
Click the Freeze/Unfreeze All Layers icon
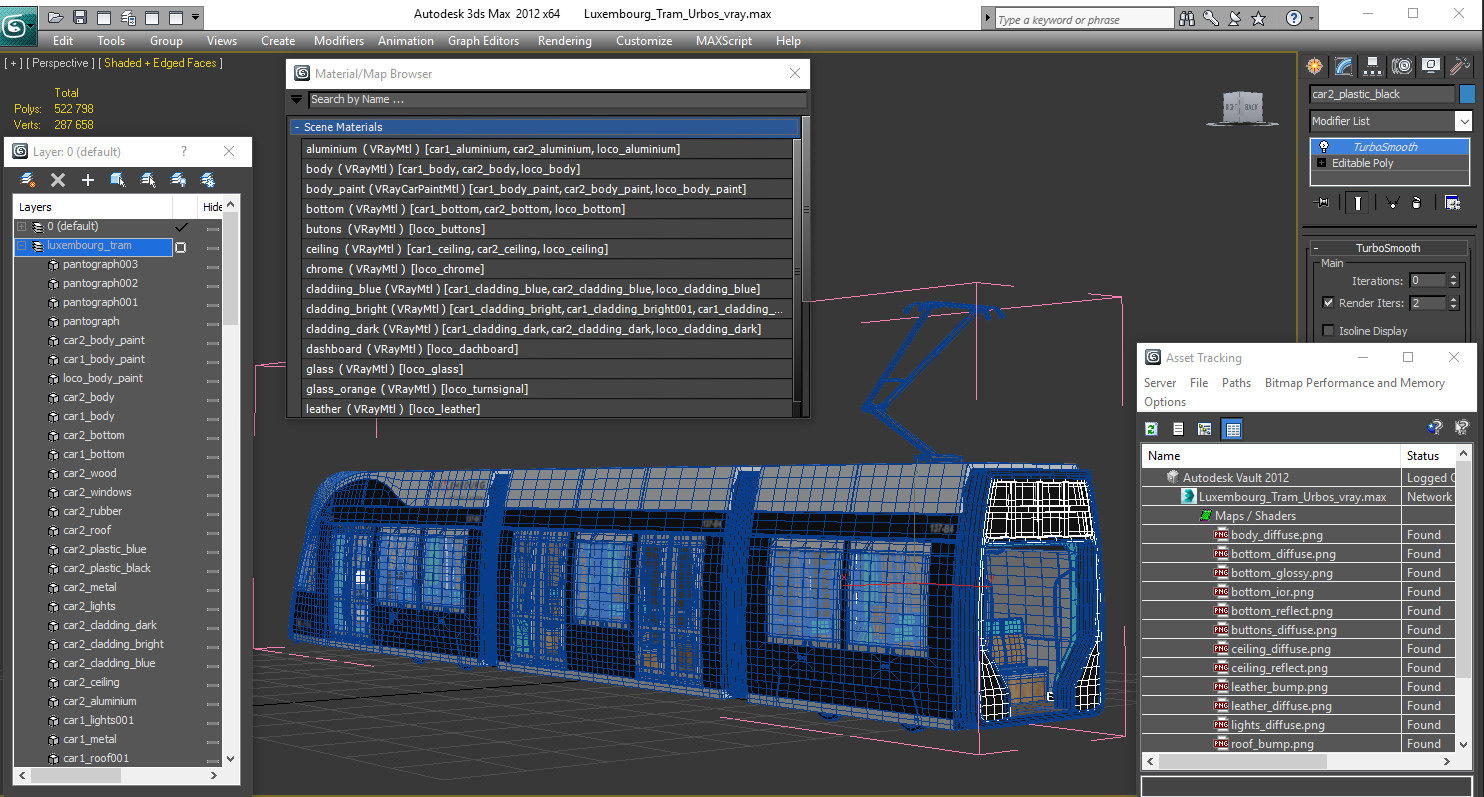click(208, 180)
